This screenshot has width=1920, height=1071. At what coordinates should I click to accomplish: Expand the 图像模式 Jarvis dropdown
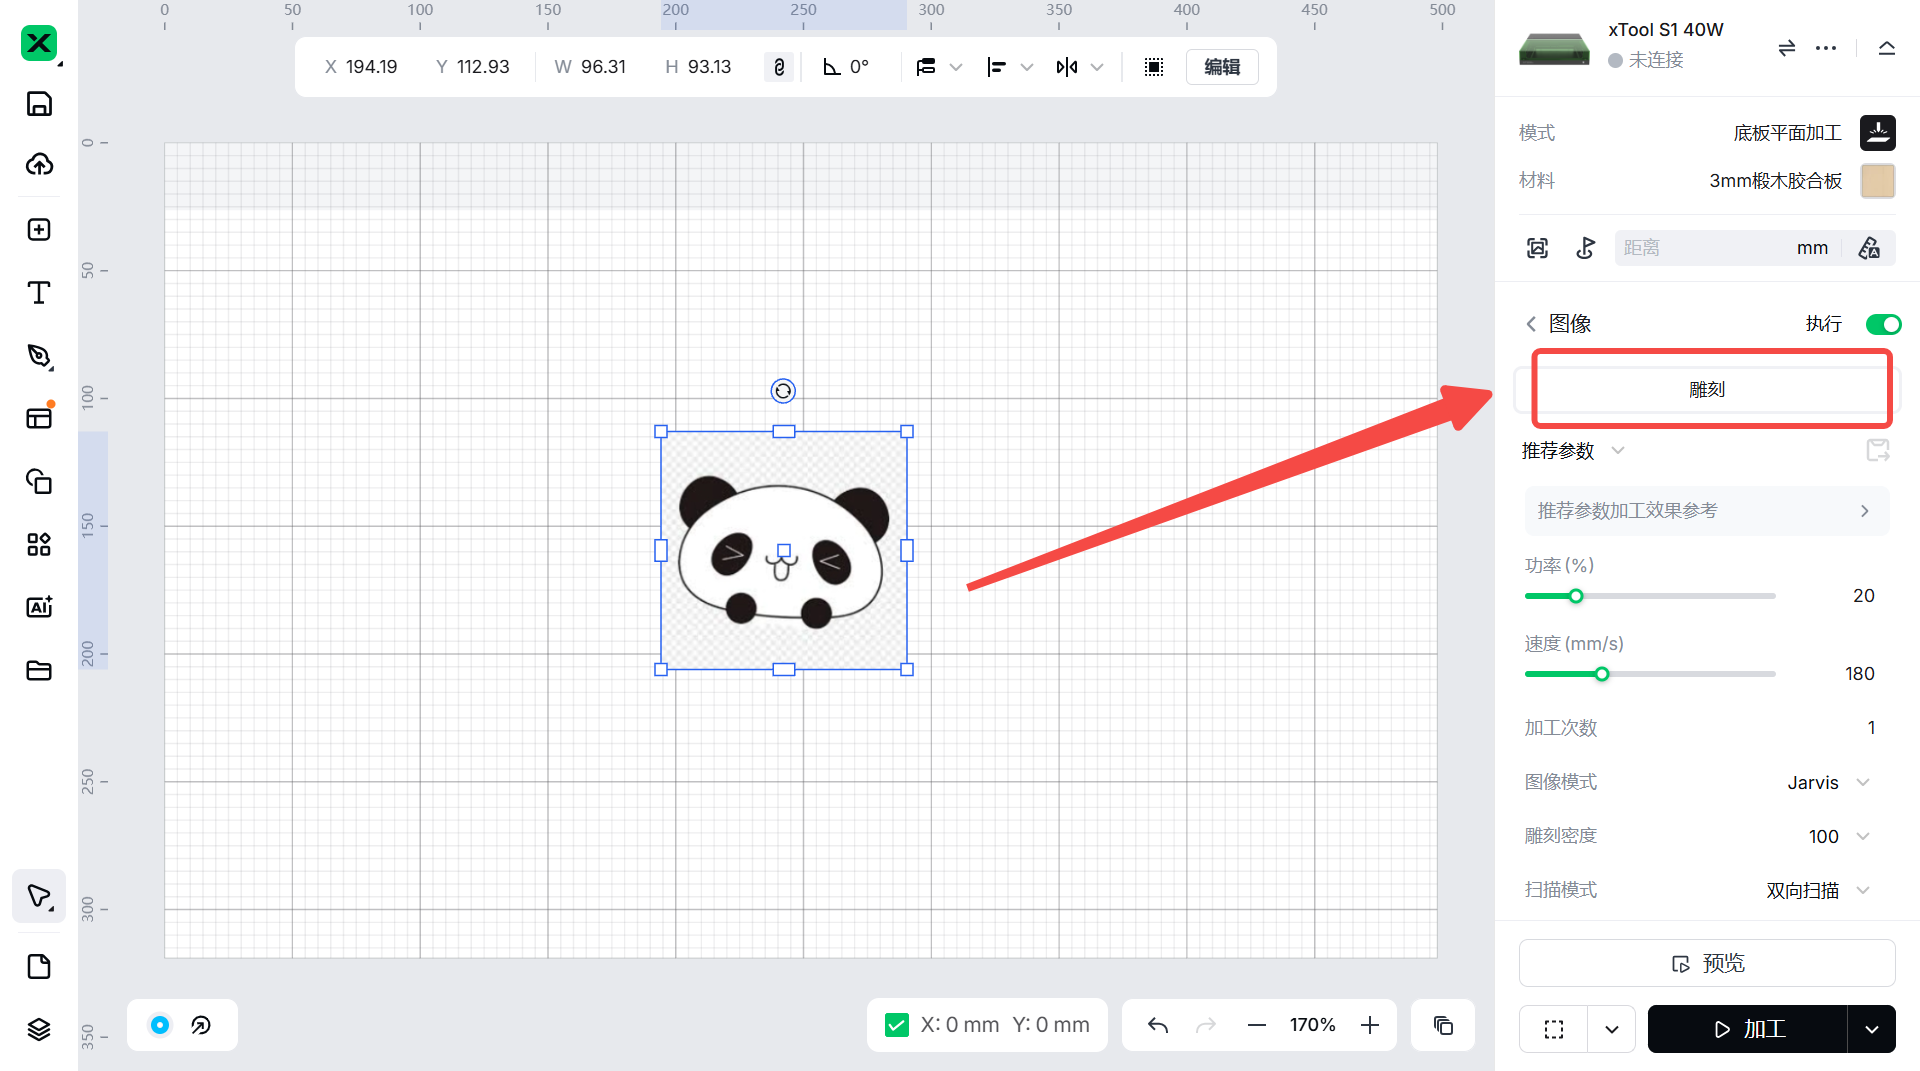pos(1828,782)
